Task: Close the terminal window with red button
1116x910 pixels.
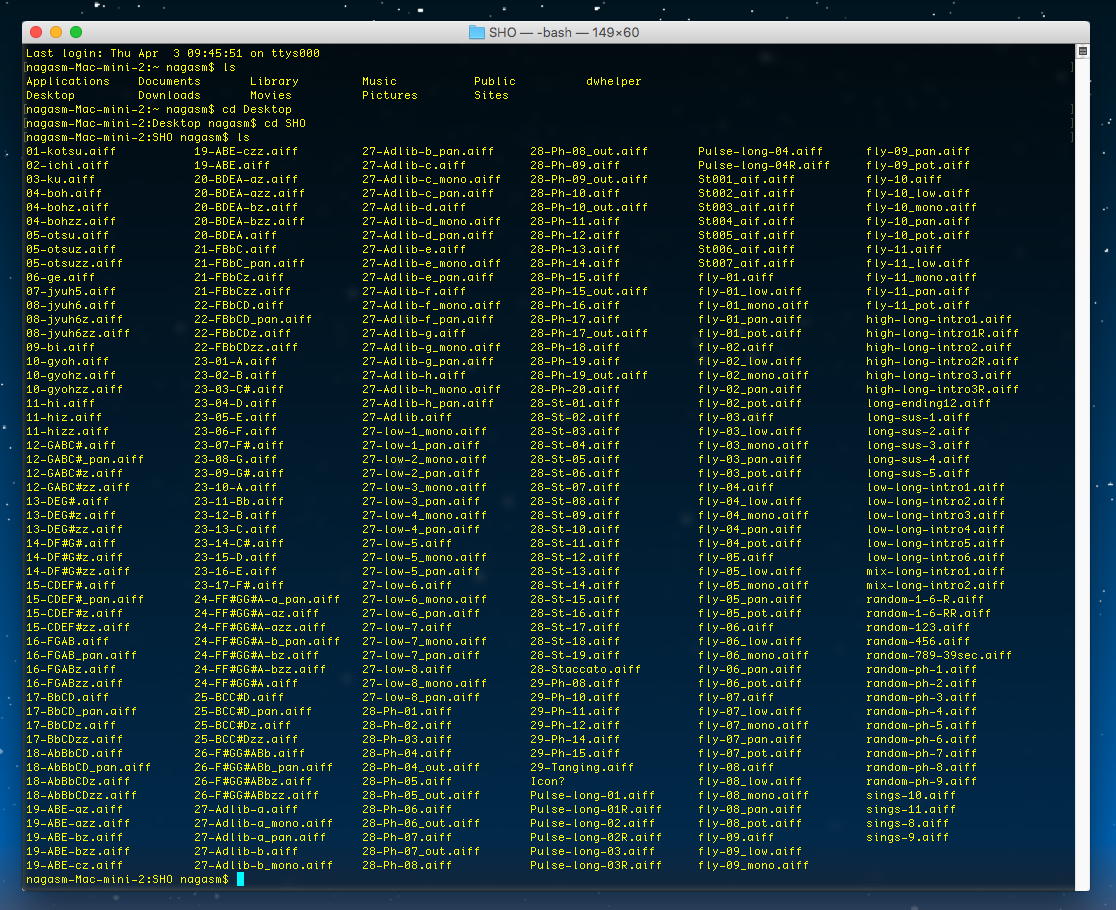Action: click(x=36, y=32)
